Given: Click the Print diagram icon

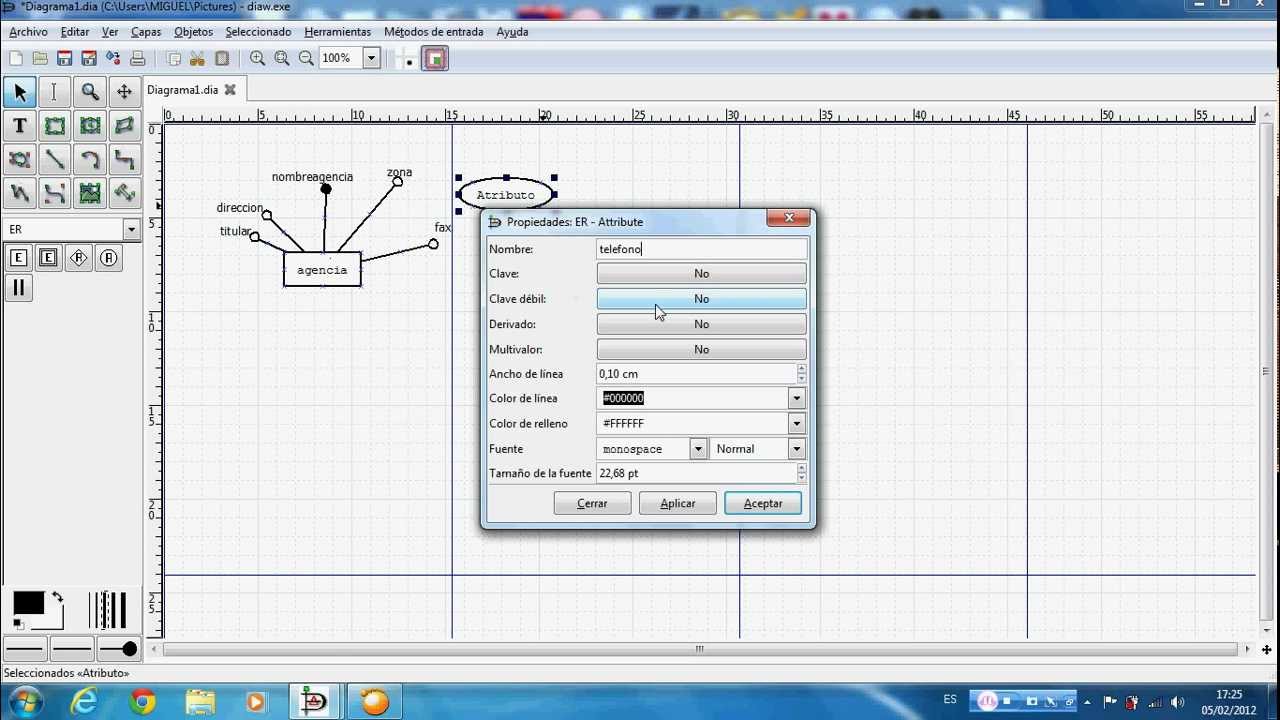Looking at the screenshot, I should tap(138, 59).
